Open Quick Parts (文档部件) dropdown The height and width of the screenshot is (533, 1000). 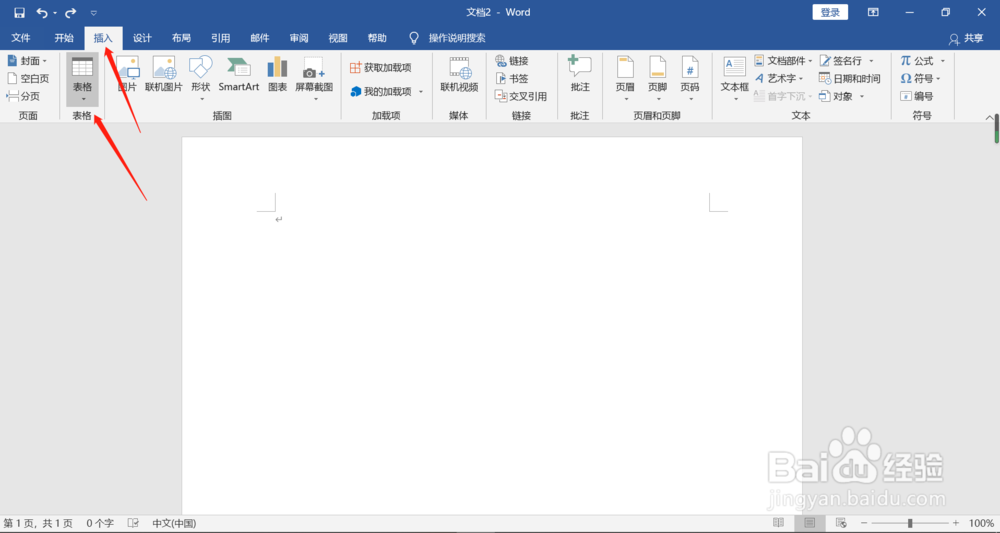pyautogui.click(x=783, y=61)
